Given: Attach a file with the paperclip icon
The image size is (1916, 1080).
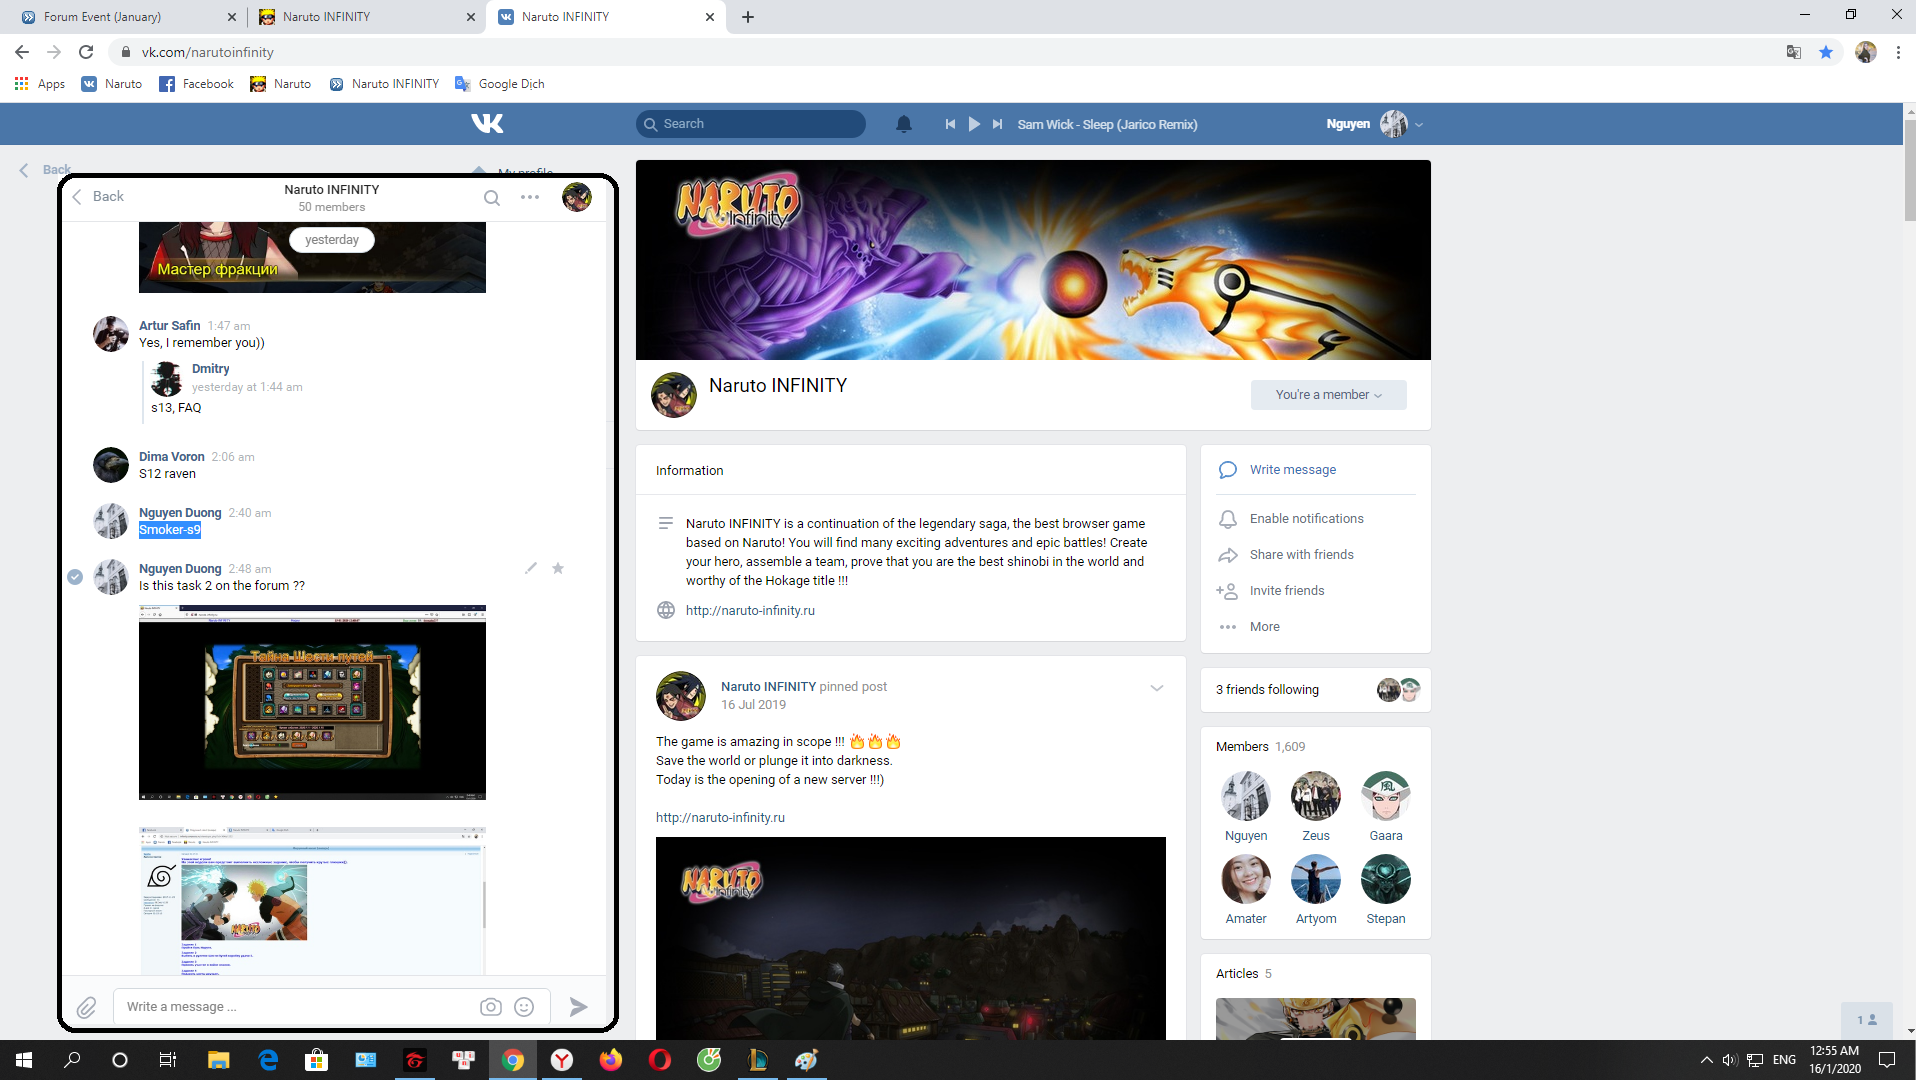Looking at the screenshot, I should tap(87, 1007).
